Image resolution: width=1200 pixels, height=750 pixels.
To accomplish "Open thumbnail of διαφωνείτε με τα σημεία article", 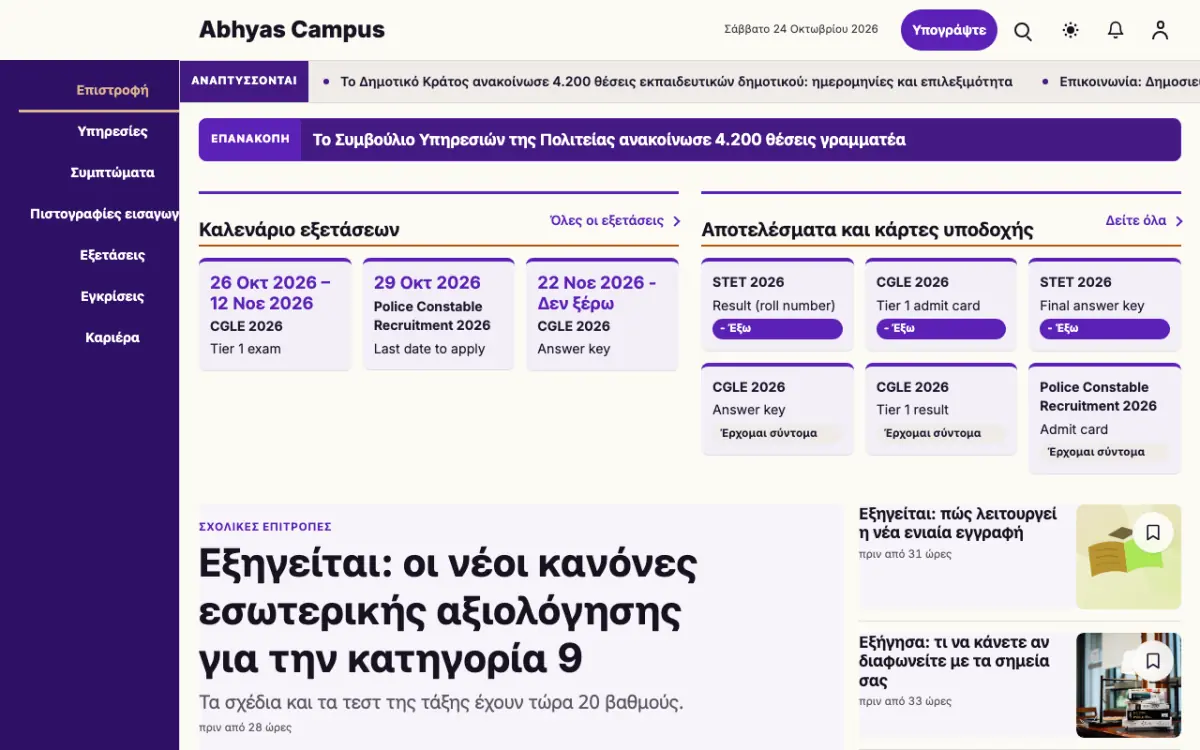I will [x=1128, y=685].
